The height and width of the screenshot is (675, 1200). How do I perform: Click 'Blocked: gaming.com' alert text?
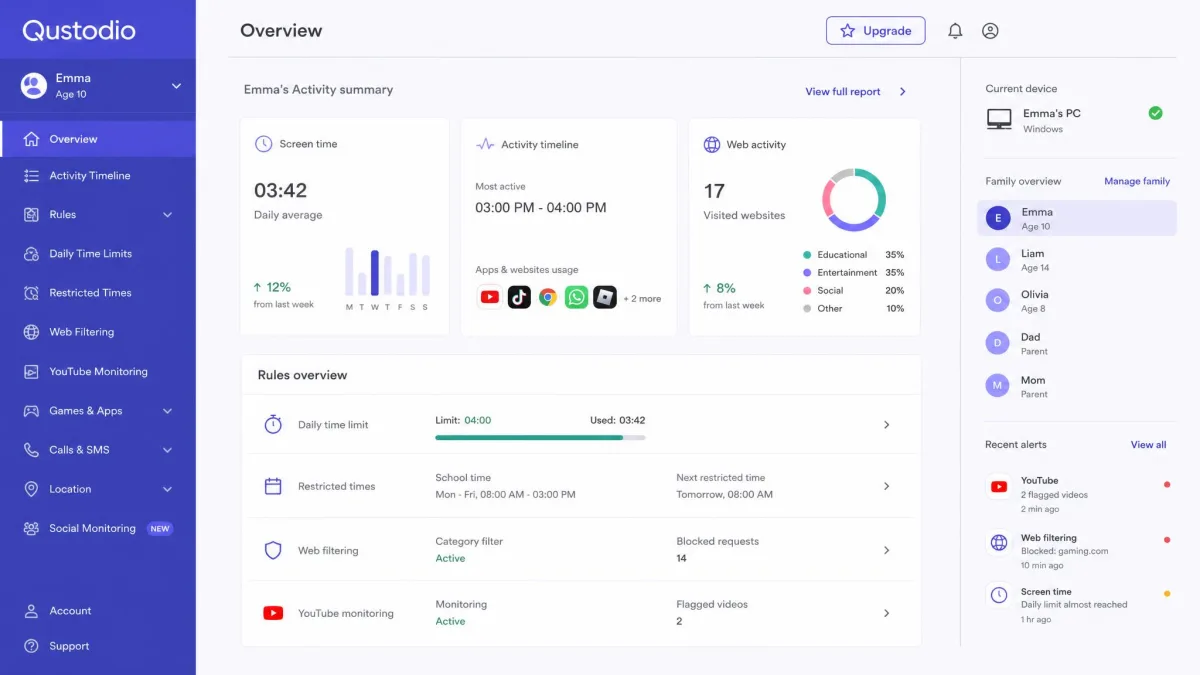click(1064, 551)
